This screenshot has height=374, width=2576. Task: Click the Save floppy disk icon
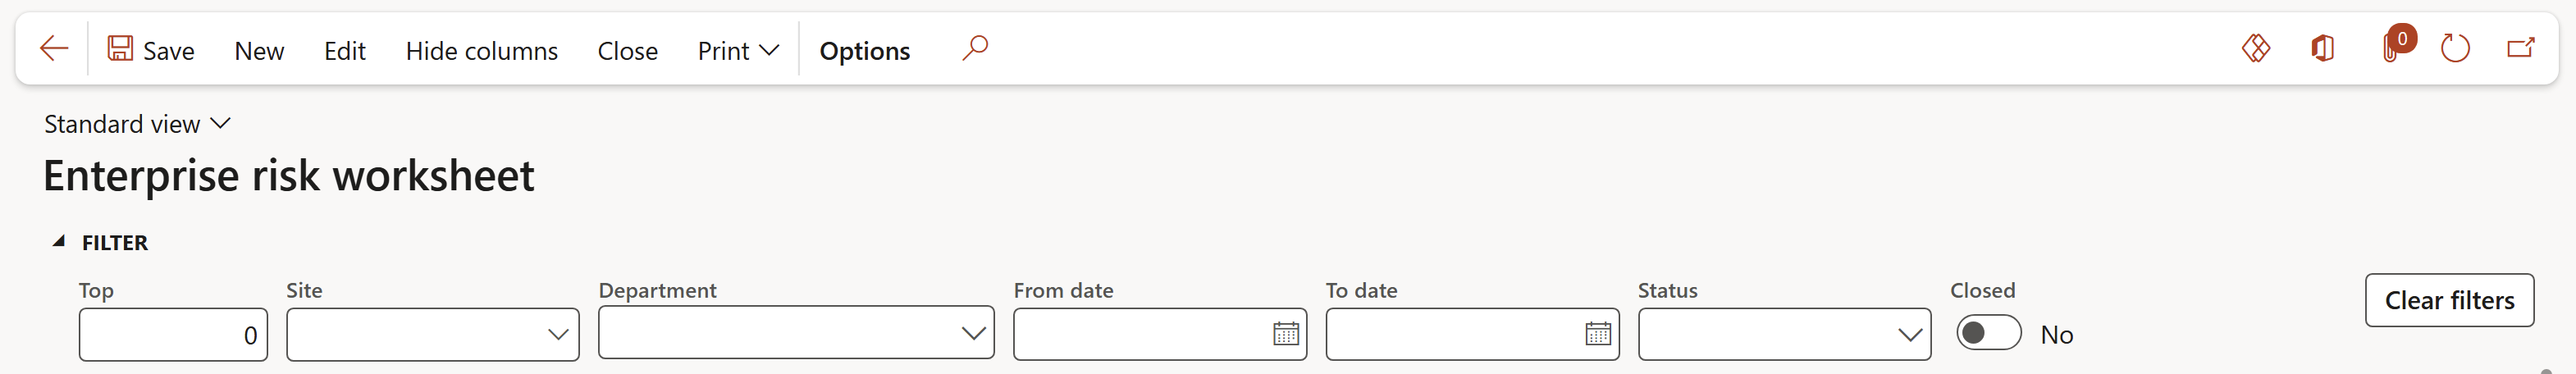[x=120, y=48]
